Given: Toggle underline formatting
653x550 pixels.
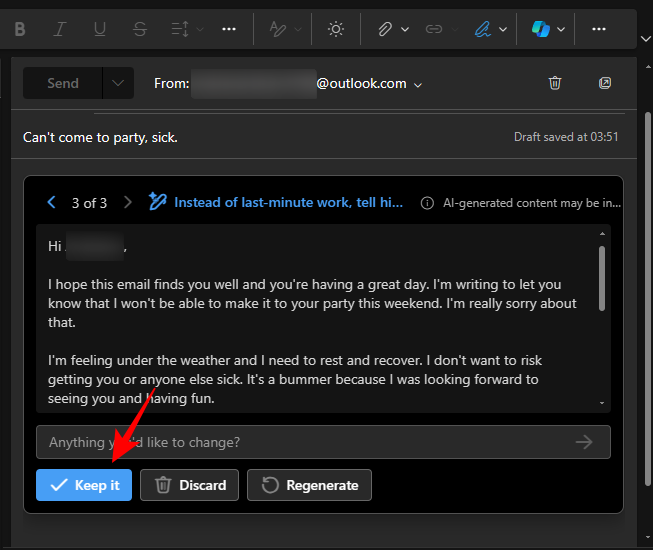Looking at the screenshot, I should click(x=100, y=29).
